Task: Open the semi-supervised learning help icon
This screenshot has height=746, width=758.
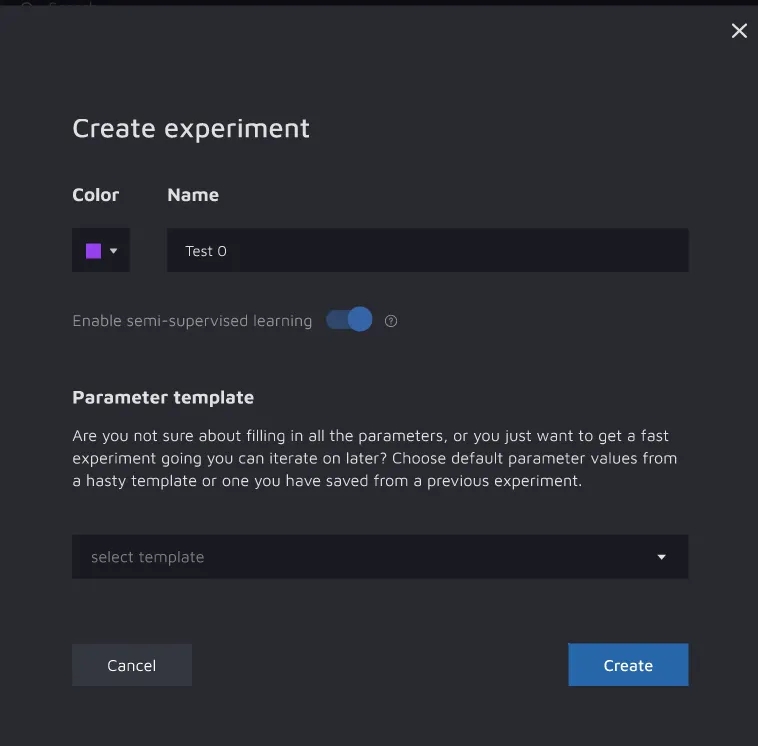Action: pos(391,321)
